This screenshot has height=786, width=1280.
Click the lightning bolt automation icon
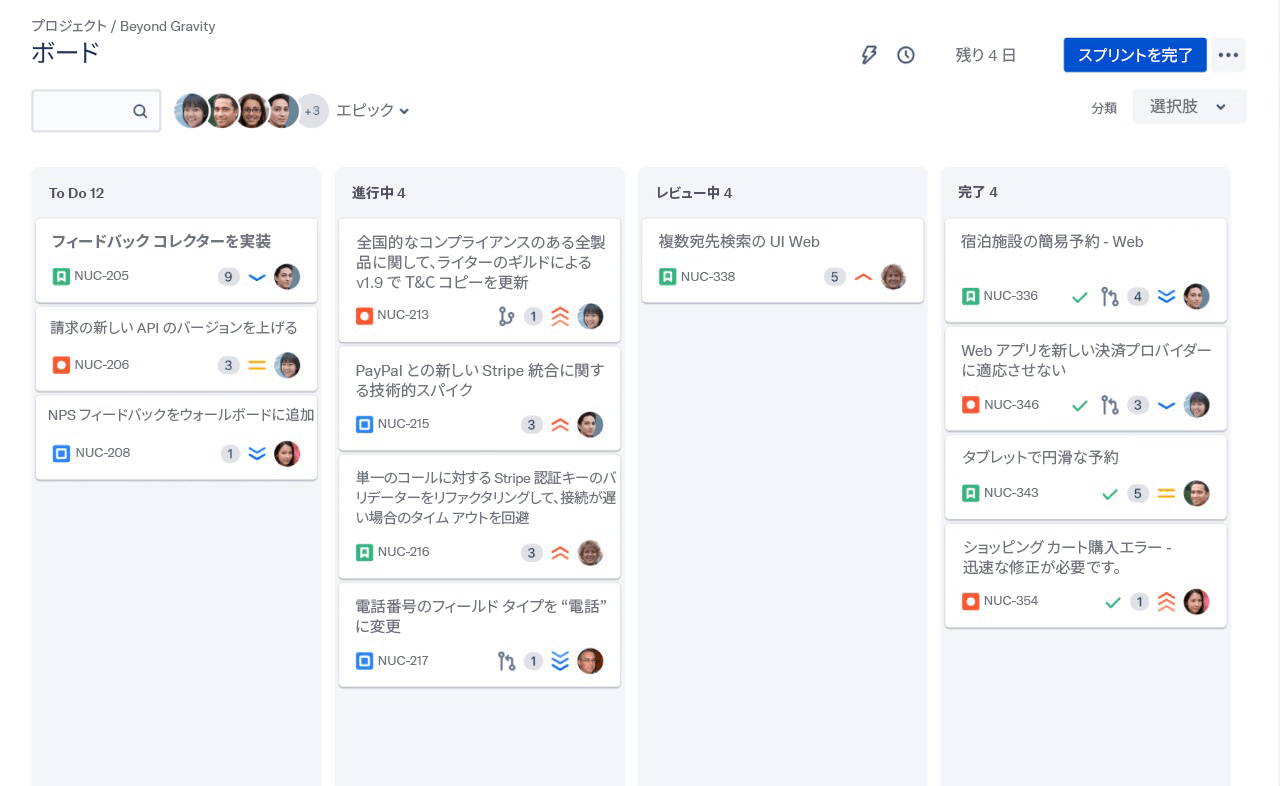pyautogui.click(x=869, y=55)
